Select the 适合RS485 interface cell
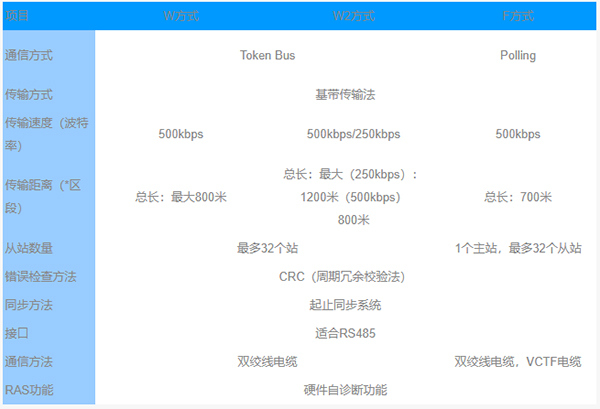The image size is (600, 409). (345, 333)
